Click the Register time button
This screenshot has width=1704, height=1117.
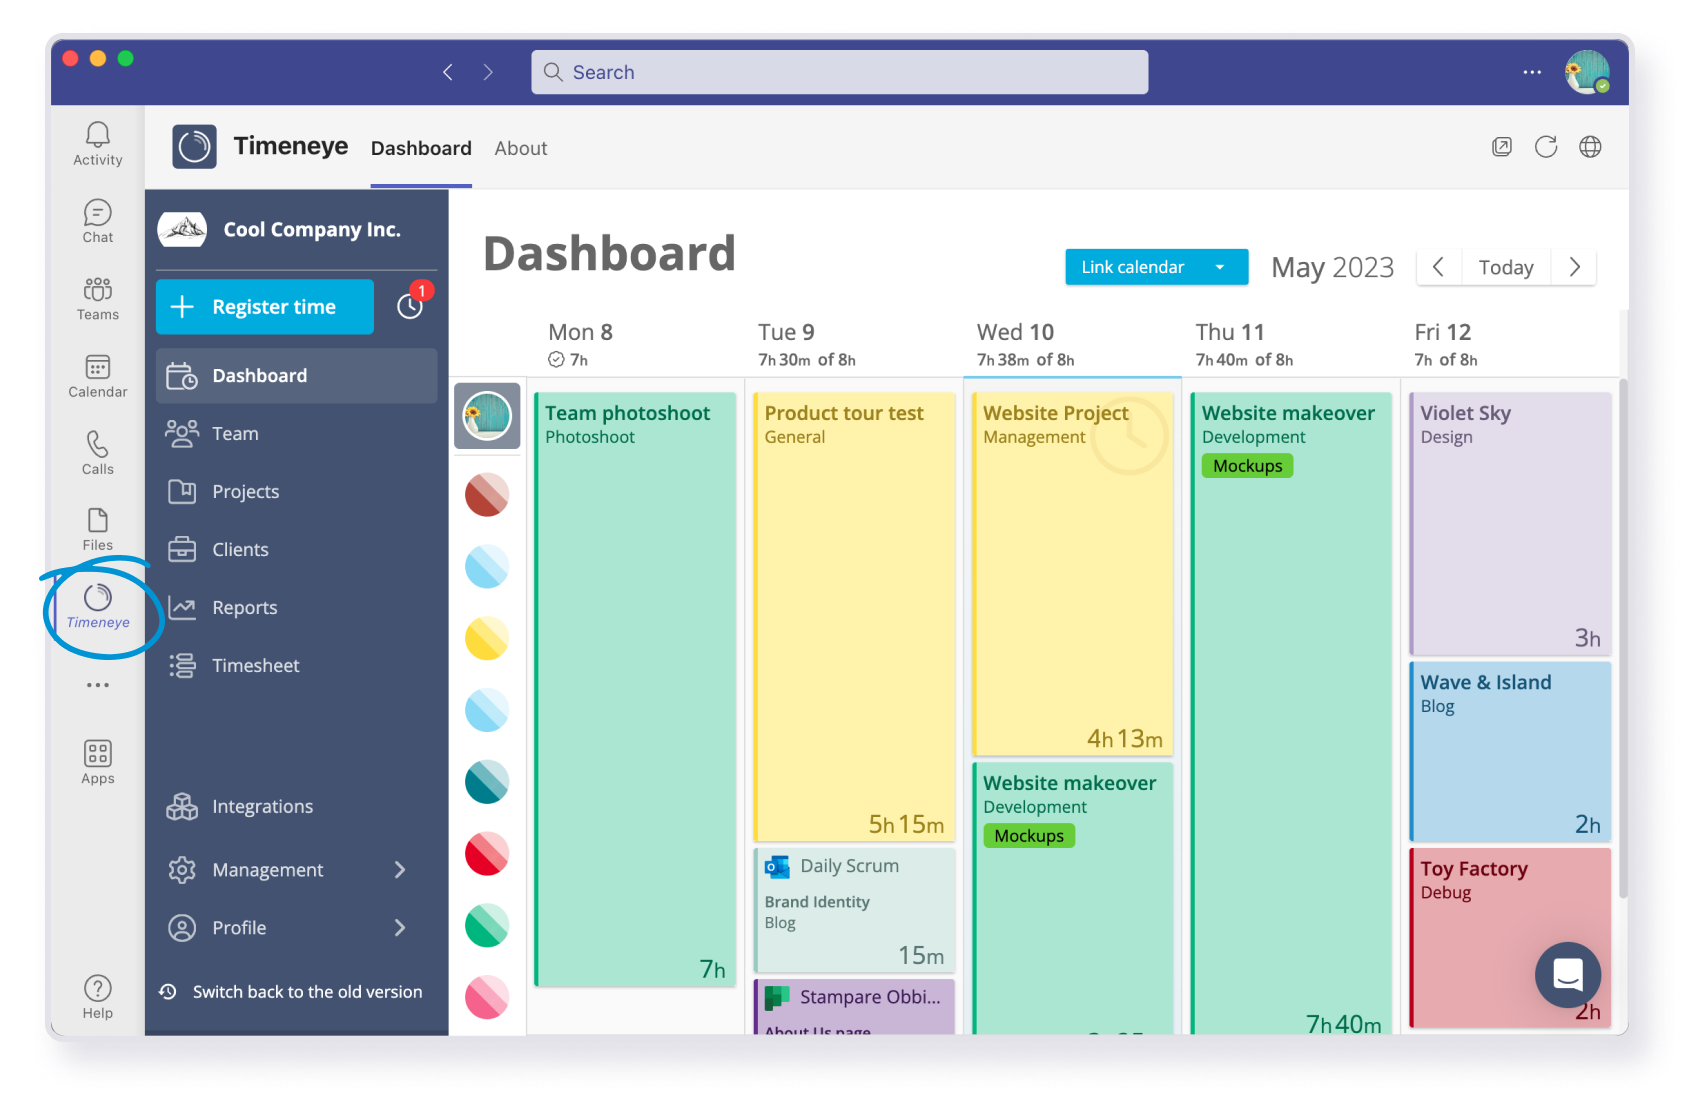pyautogui.click(x=265, y=307)
